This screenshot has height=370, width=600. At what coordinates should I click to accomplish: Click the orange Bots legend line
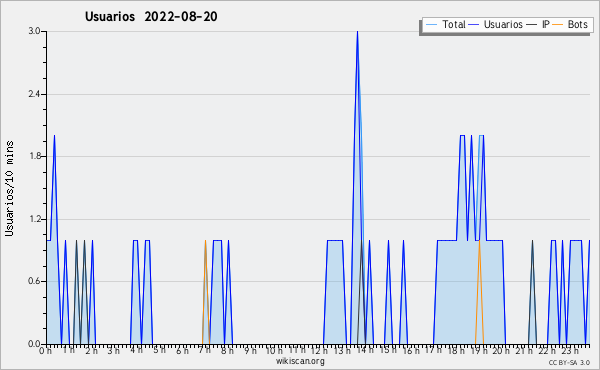[x=558, y=25]
